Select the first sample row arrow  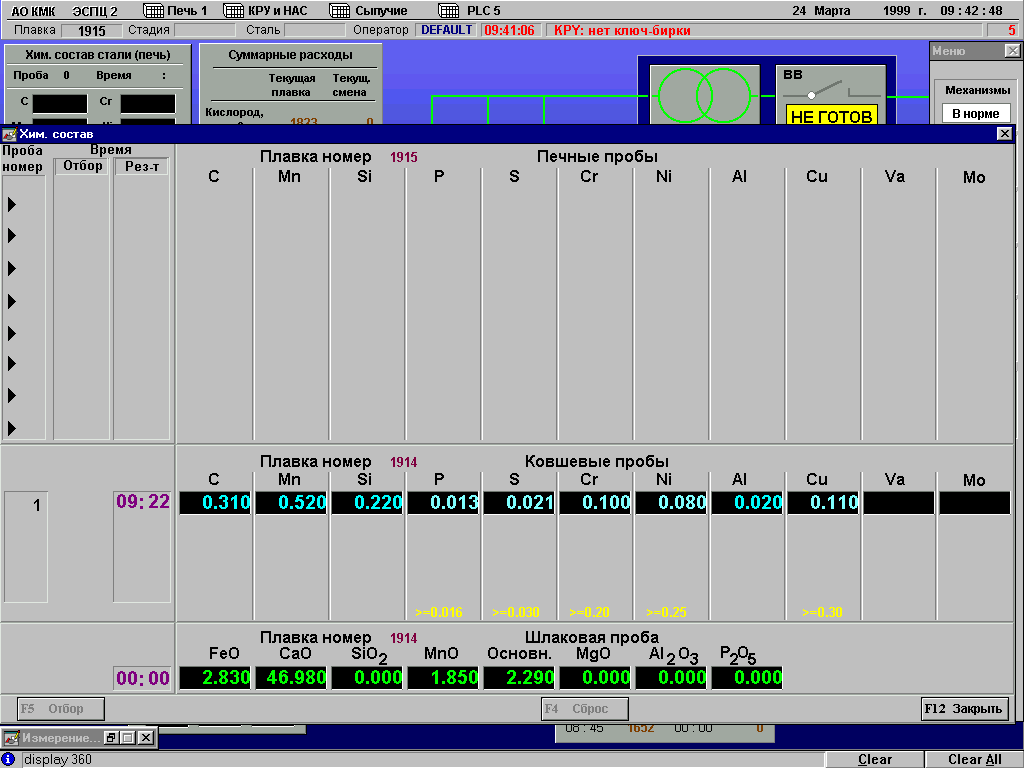[x=12, y=204]
